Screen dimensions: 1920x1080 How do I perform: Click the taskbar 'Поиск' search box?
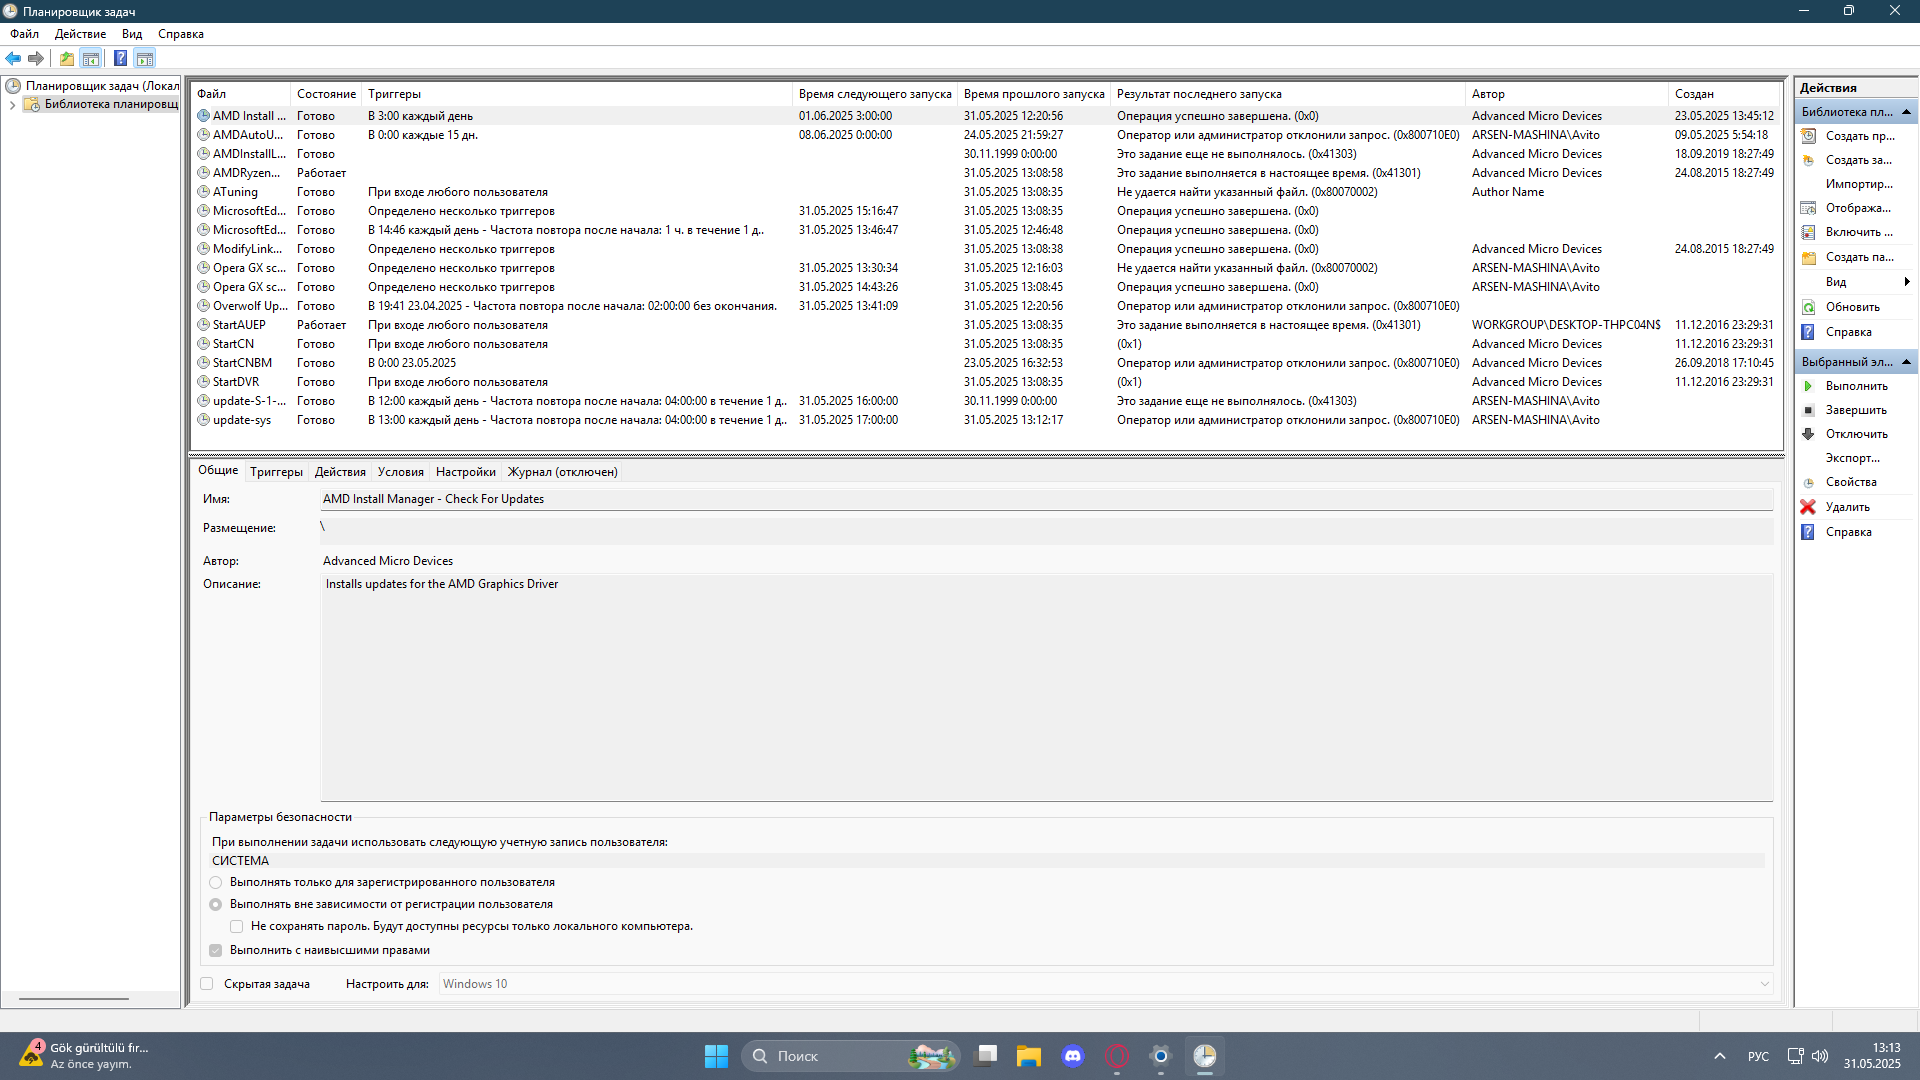[850, 1056]
